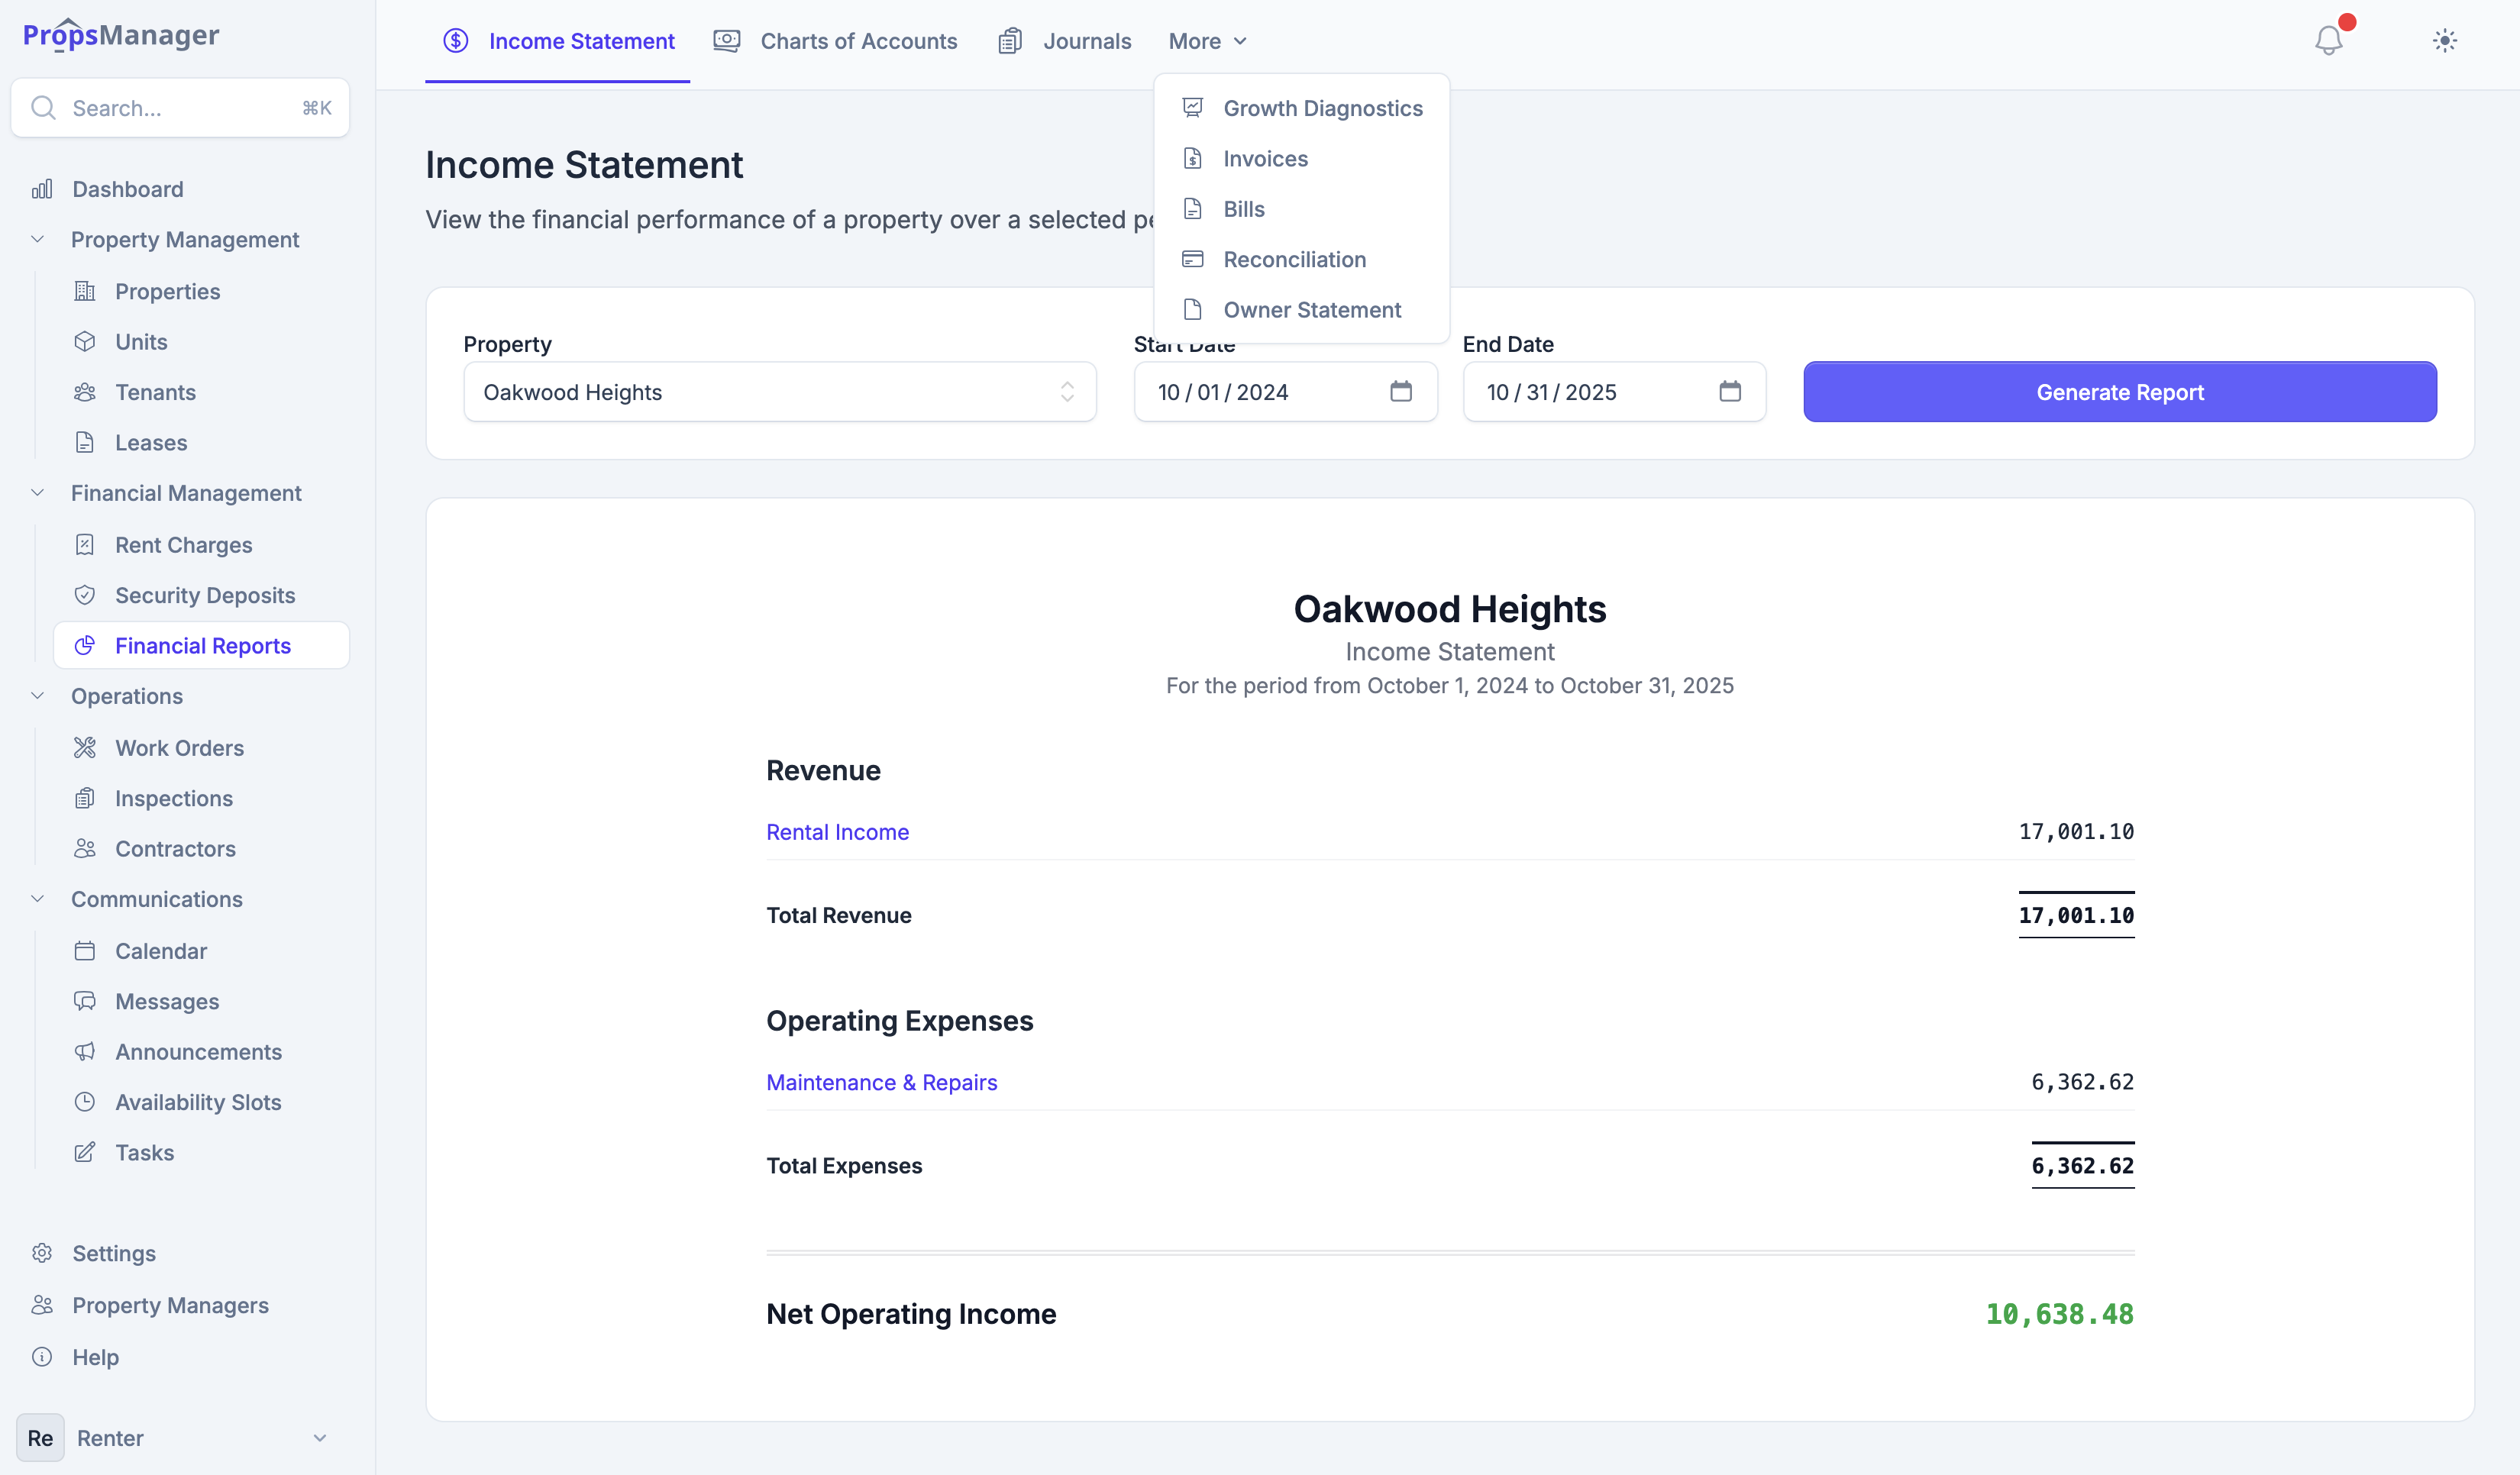Collapse the Property Management section
The image size is (2520, 1475).
coord(38,239)
